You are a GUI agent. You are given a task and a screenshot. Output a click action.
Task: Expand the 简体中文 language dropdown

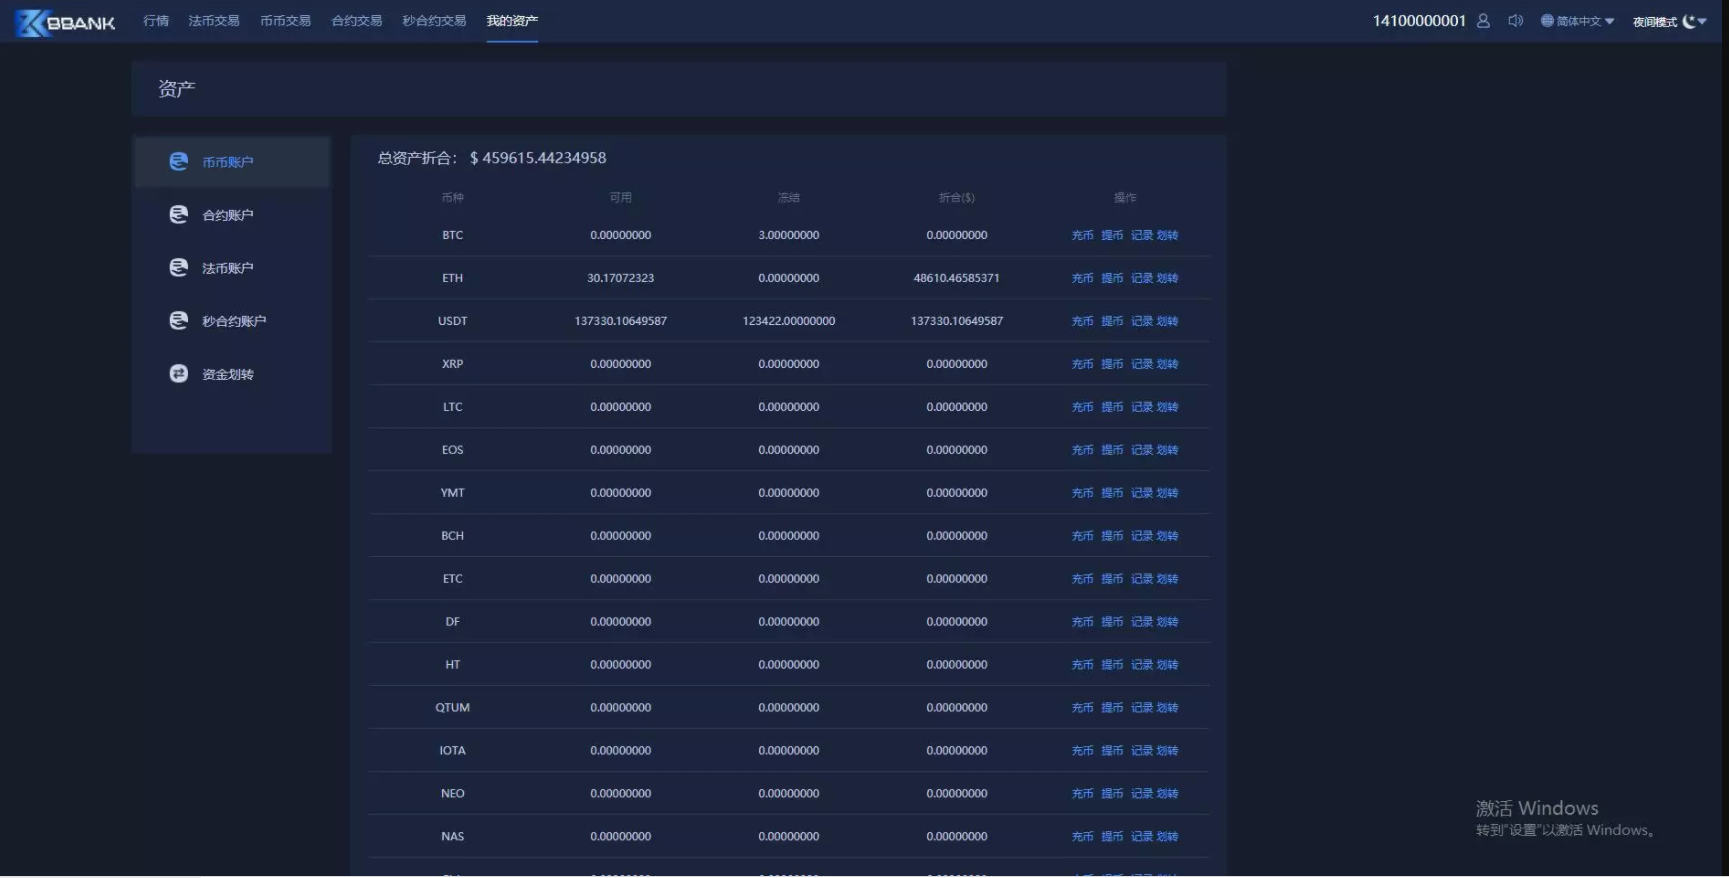(1609, 21)
